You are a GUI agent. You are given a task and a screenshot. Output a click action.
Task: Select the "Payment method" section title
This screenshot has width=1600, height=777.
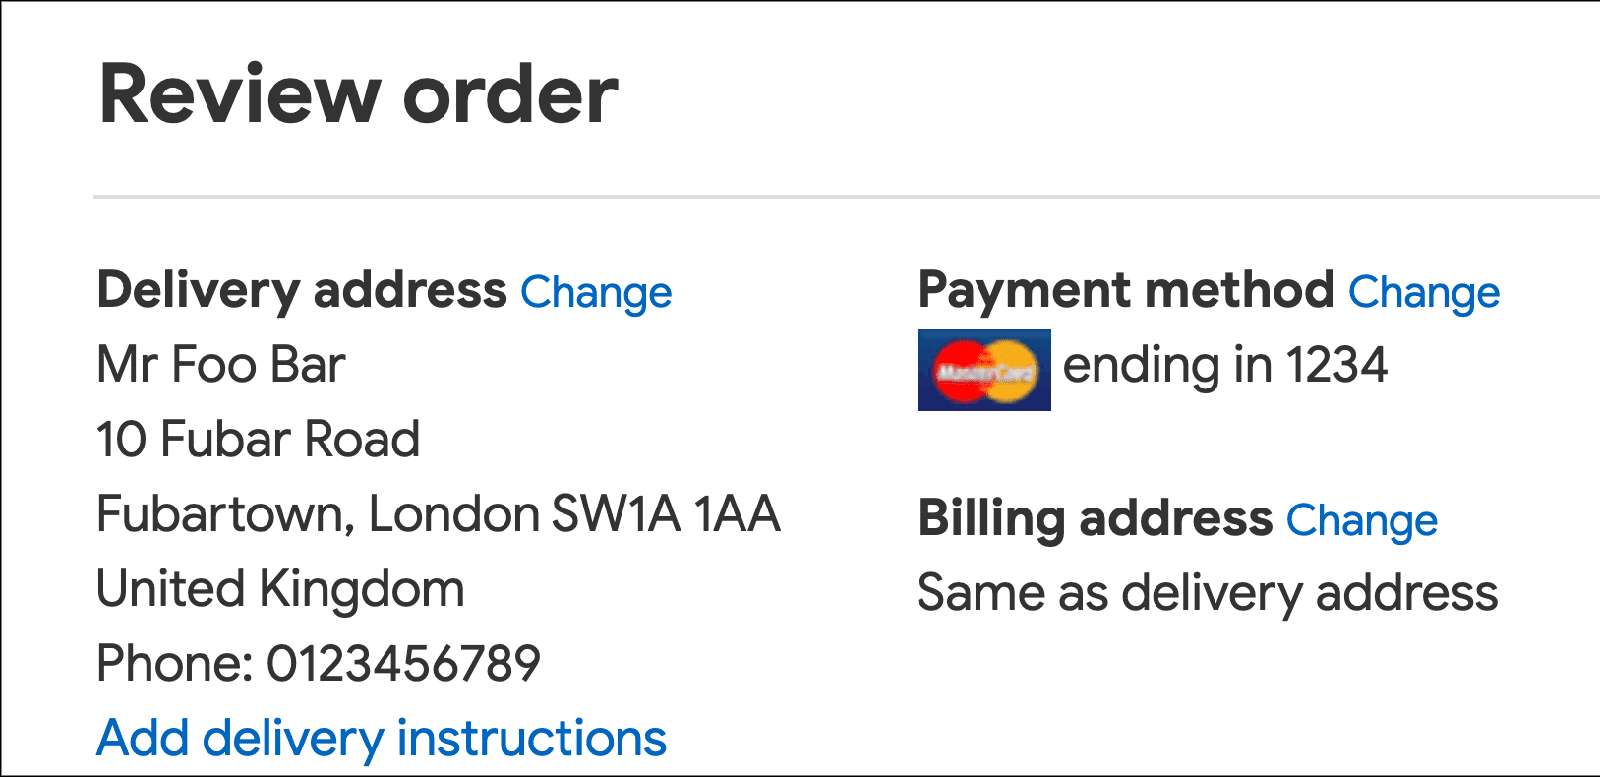(1125, 291)
